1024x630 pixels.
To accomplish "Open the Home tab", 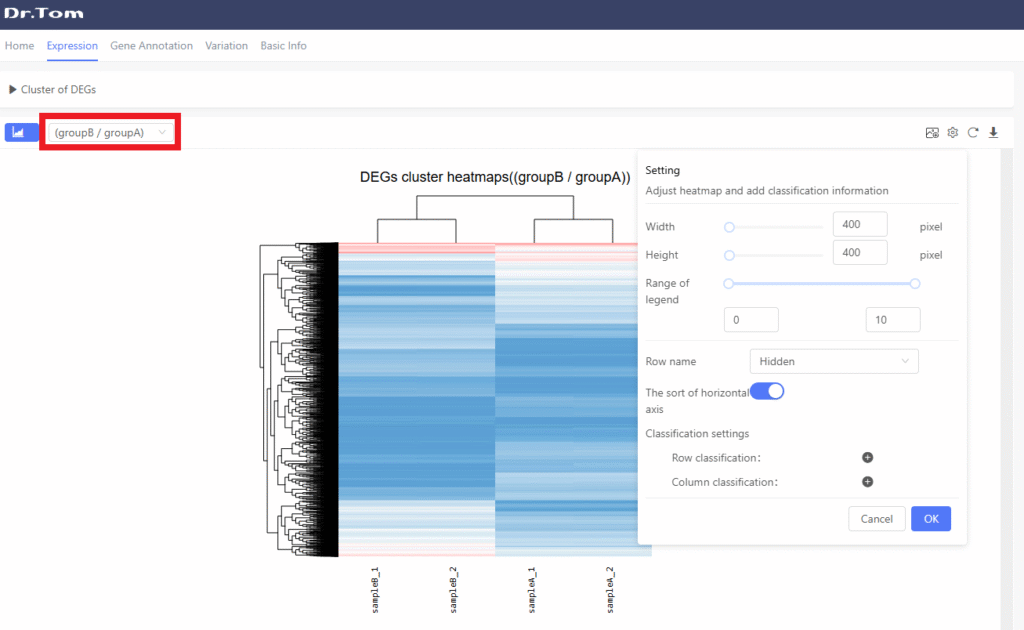I will coord(19,46).
